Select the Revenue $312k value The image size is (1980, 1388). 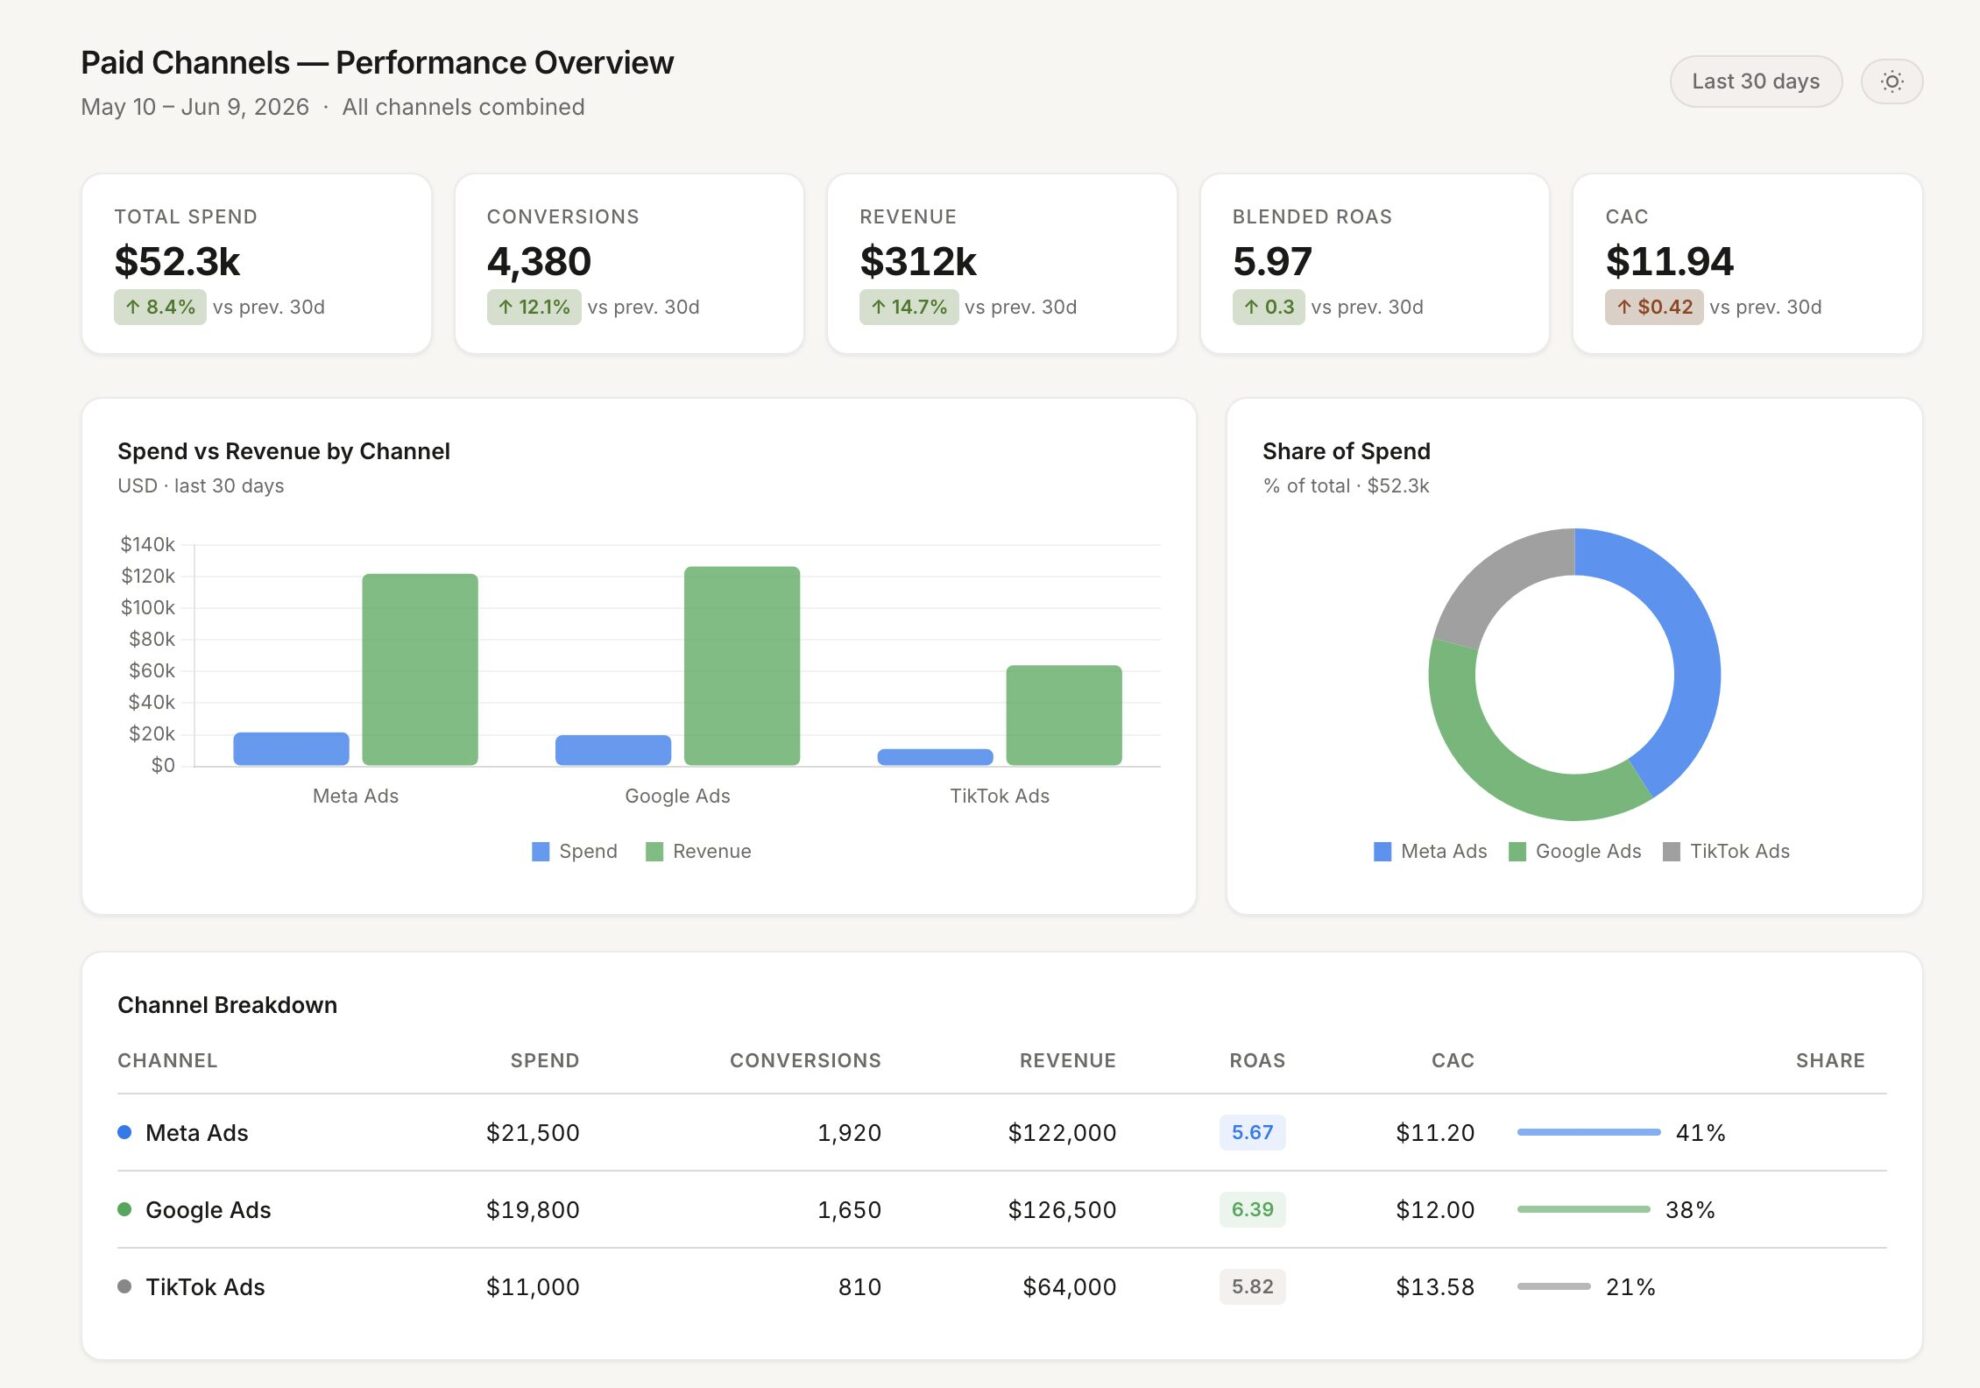(x=918, y=261)
